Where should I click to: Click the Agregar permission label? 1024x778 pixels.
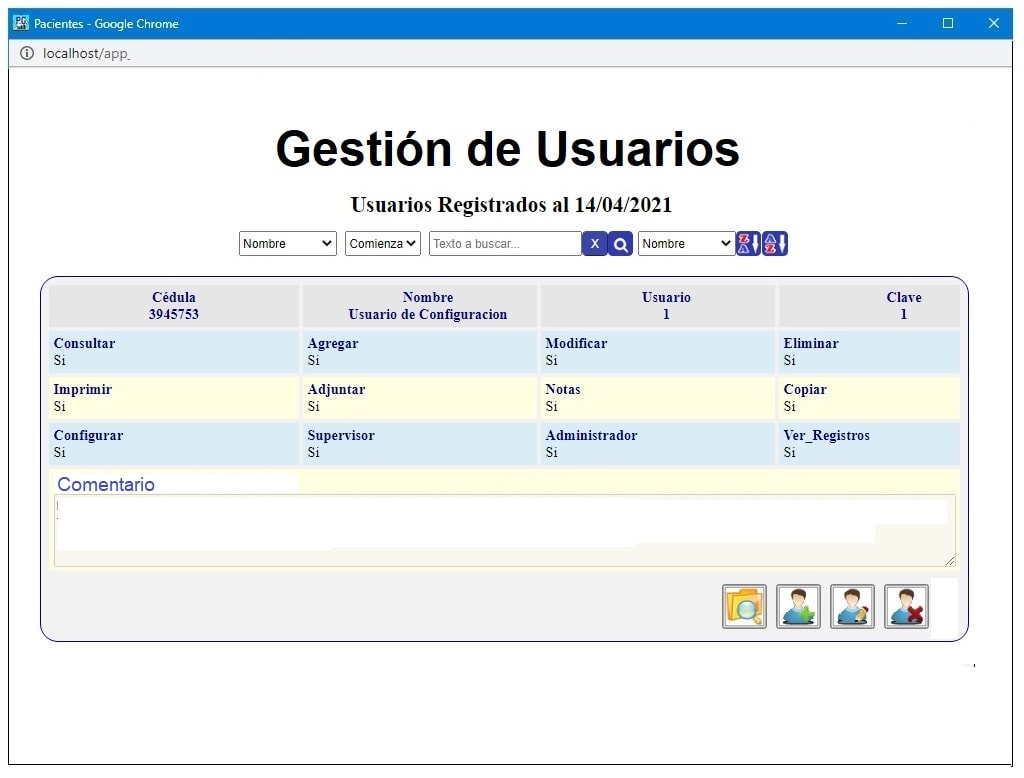pos(333,344)
